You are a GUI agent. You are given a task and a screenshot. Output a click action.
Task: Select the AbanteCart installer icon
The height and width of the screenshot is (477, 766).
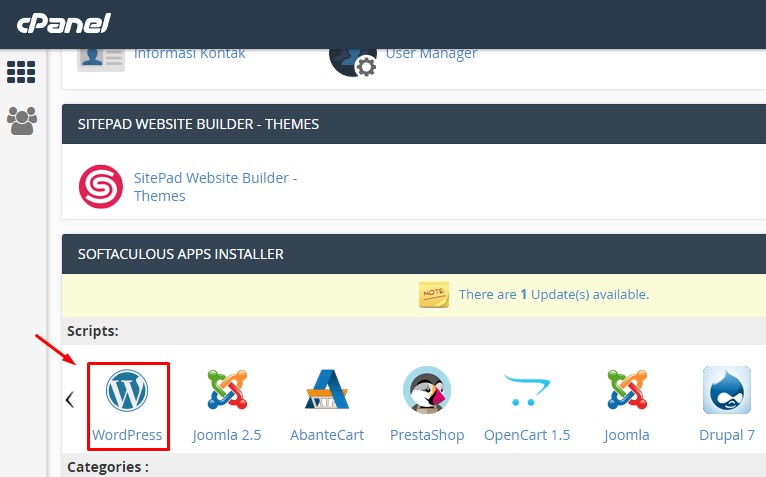click(x=327, y=390)
